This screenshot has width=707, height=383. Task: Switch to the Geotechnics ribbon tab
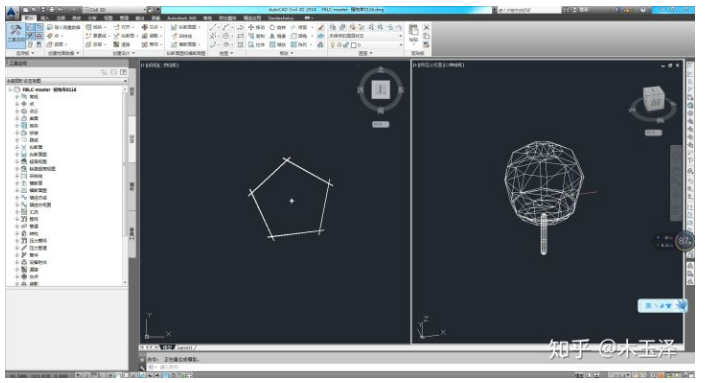(280, 18)
